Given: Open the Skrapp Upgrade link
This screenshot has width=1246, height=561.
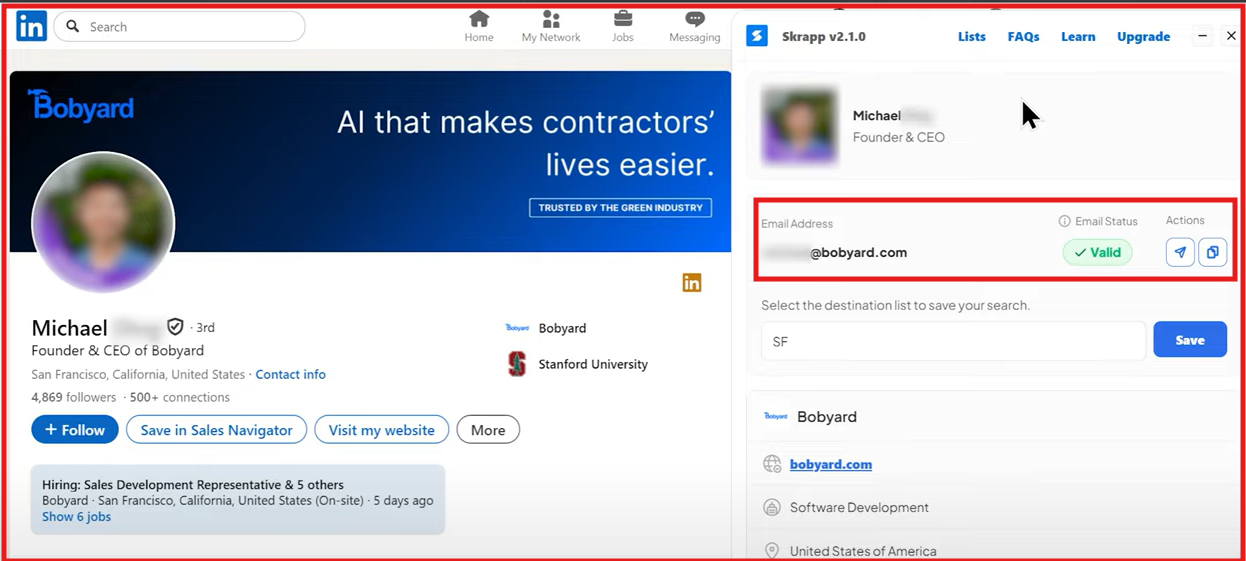Looking at the screenshot, I should click(1143, 36).
